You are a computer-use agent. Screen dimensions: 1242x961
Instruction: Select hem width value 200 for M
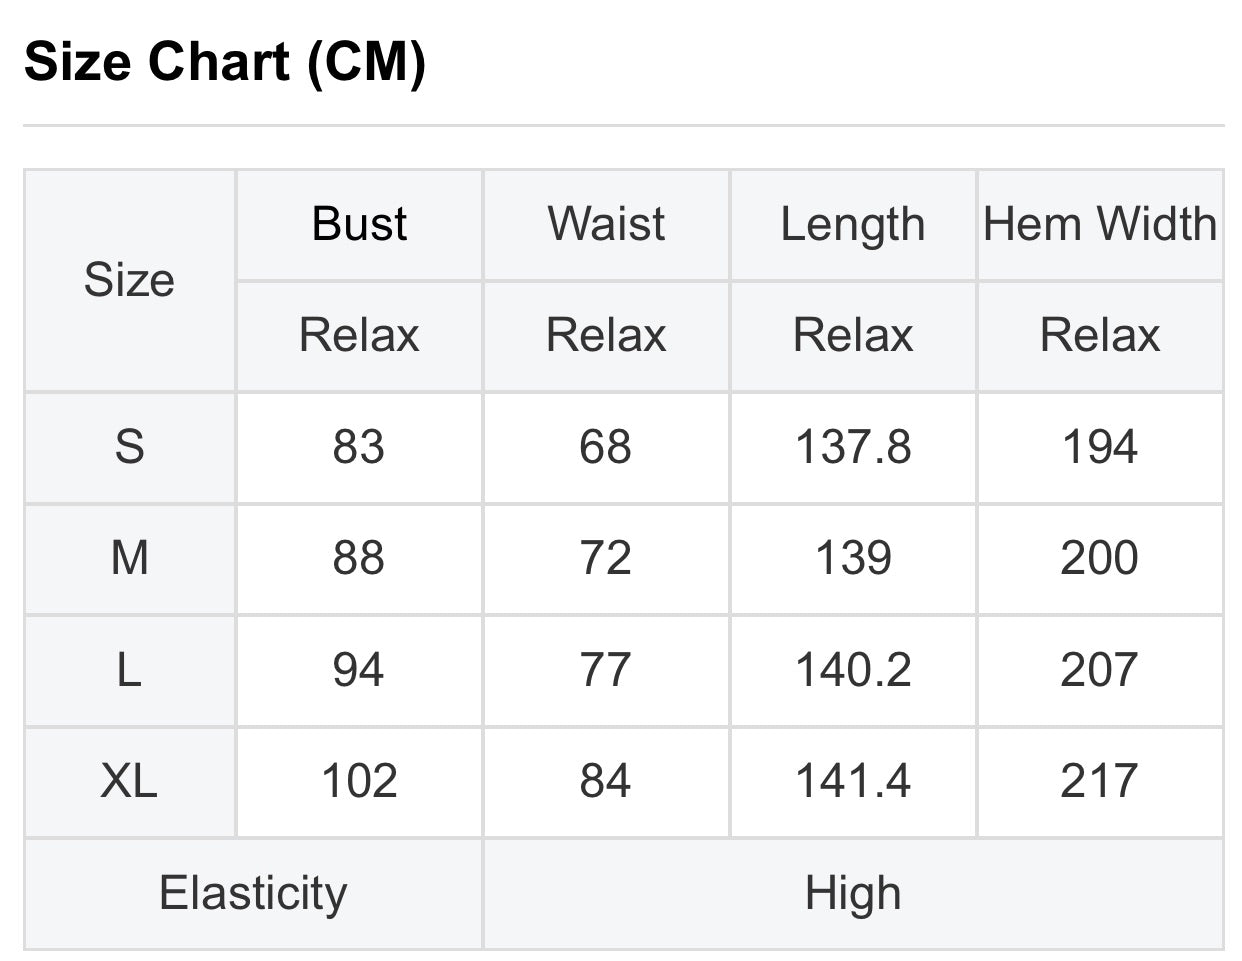[1100, 558]
